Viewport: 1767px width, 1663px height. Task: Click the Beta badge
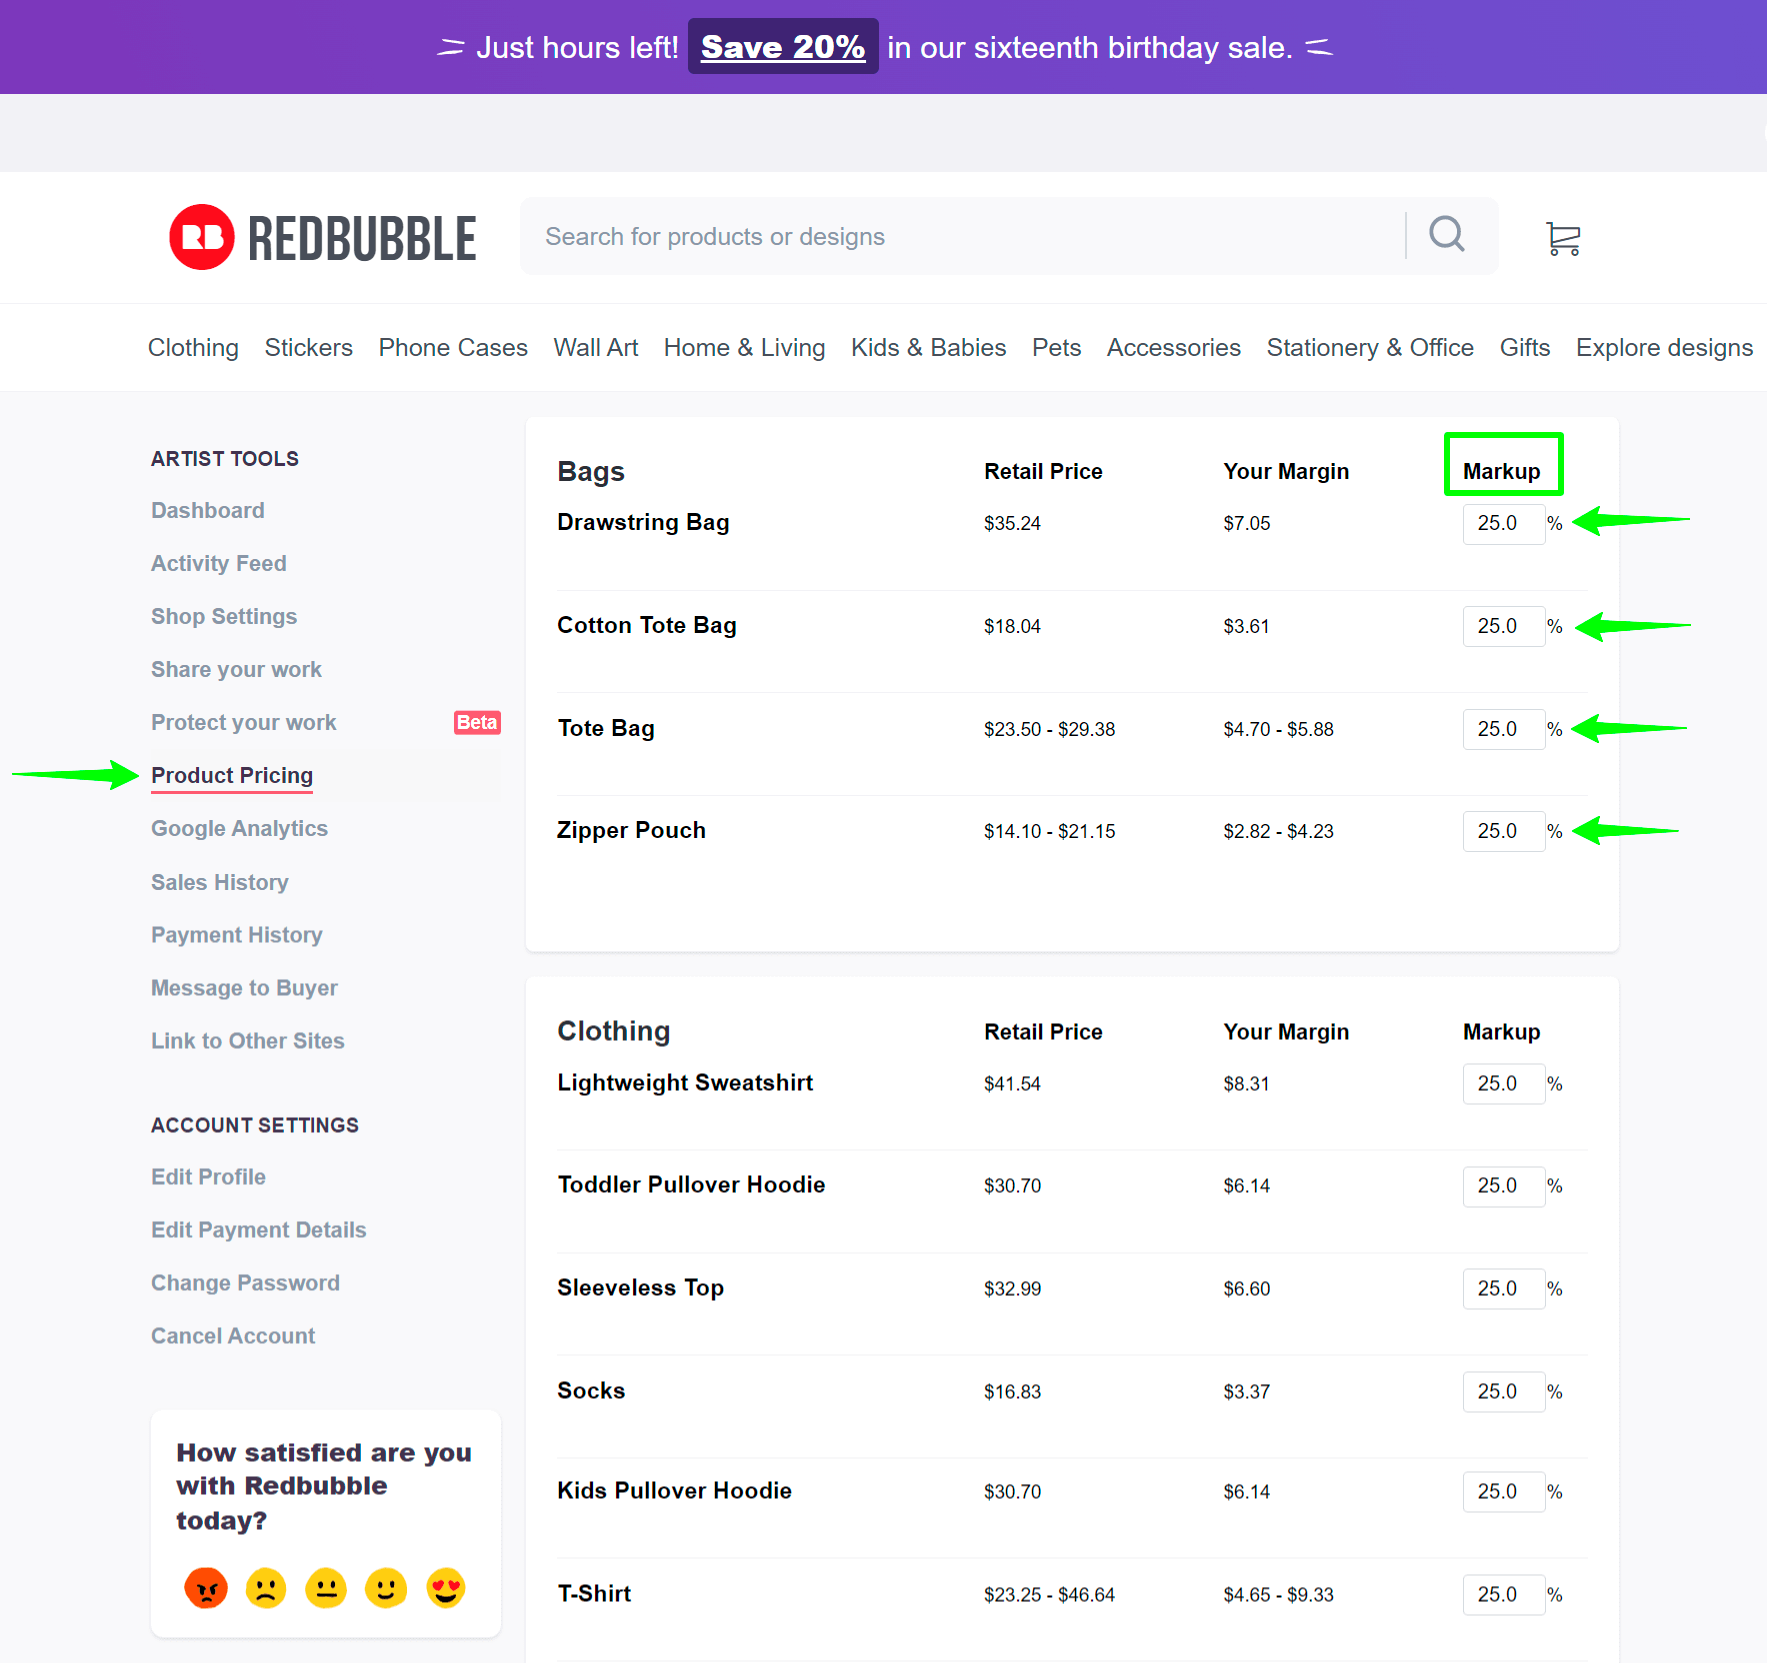coord(477,722)
